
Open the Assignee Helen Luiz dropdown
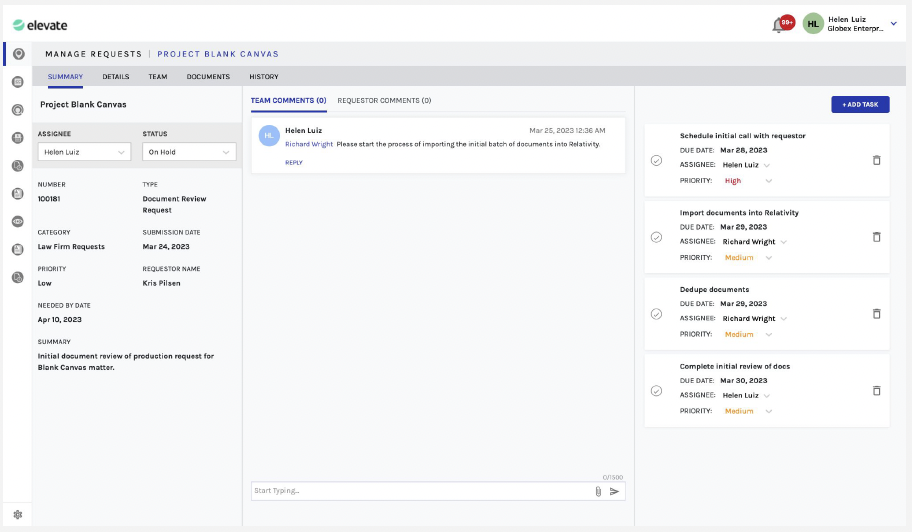click(84, 152)
